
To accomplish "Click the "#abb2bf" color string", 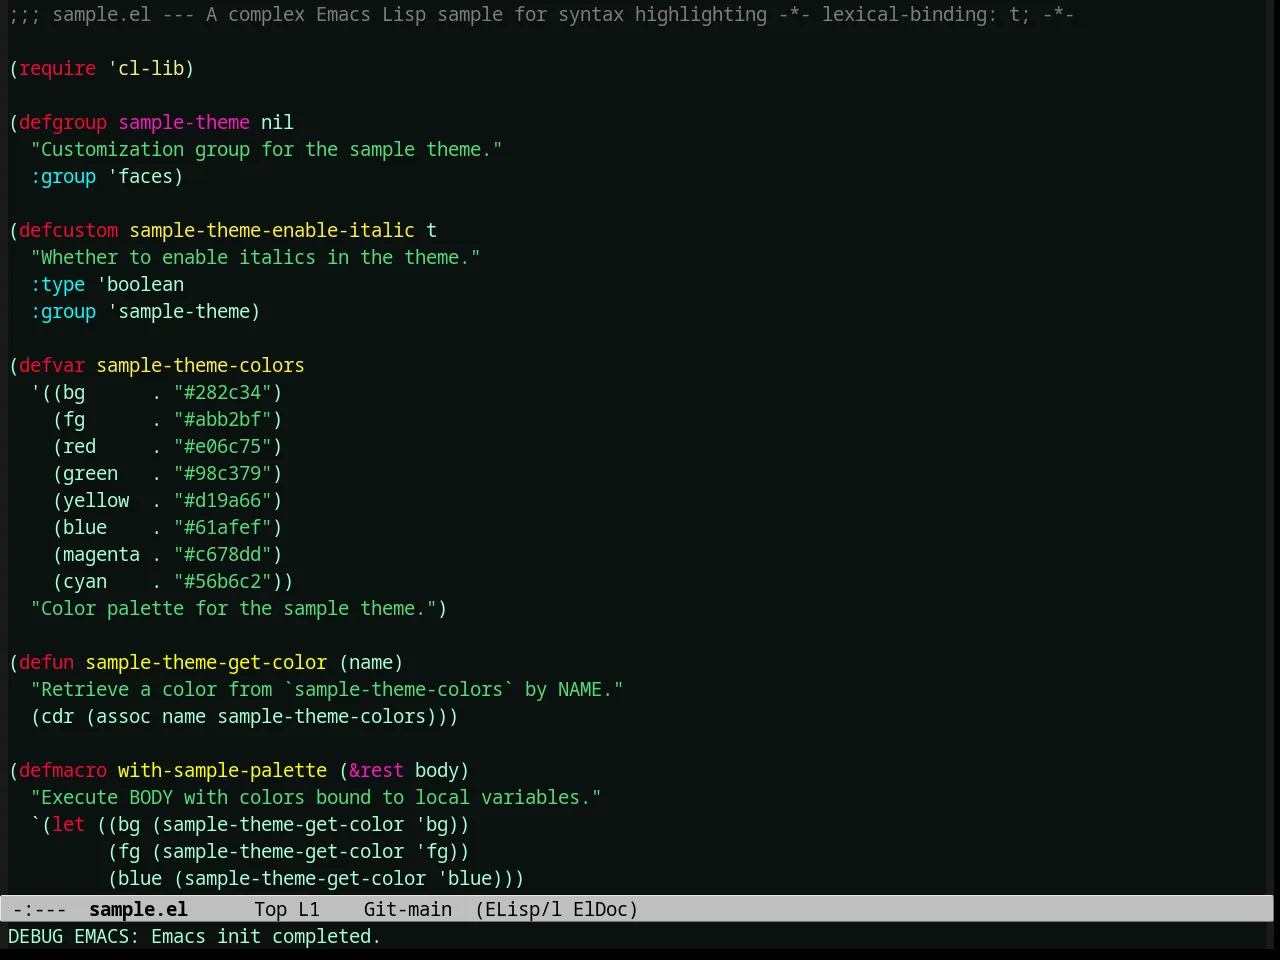I will [x=223, y=419].
